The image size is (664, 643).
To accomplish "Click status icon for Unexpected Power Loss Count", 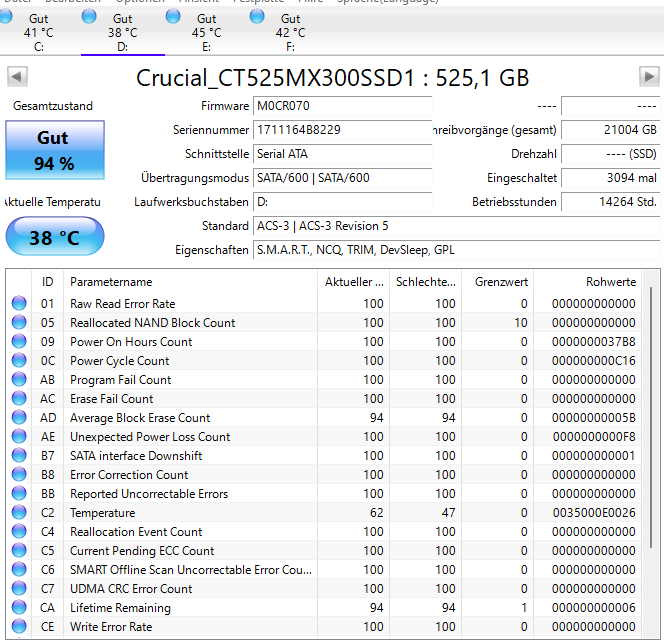I will pyautogui.click(x=19, y=436).
